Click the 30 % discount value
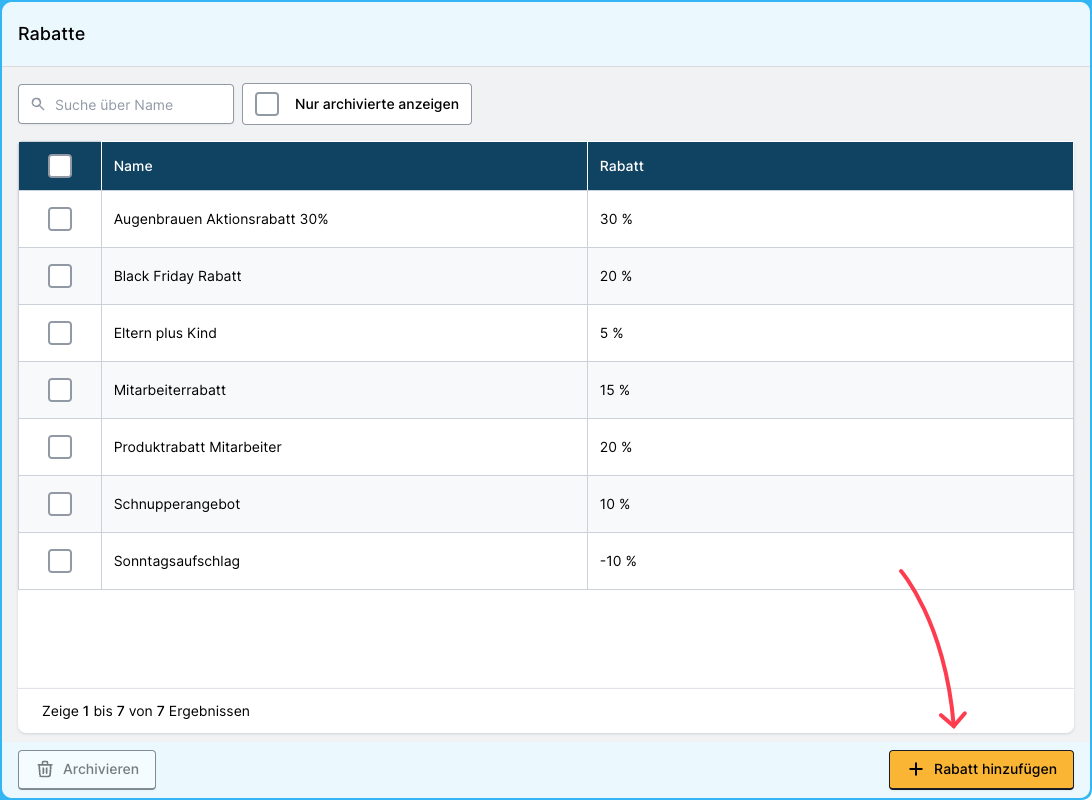1092x800 pixels. point(616,219)
